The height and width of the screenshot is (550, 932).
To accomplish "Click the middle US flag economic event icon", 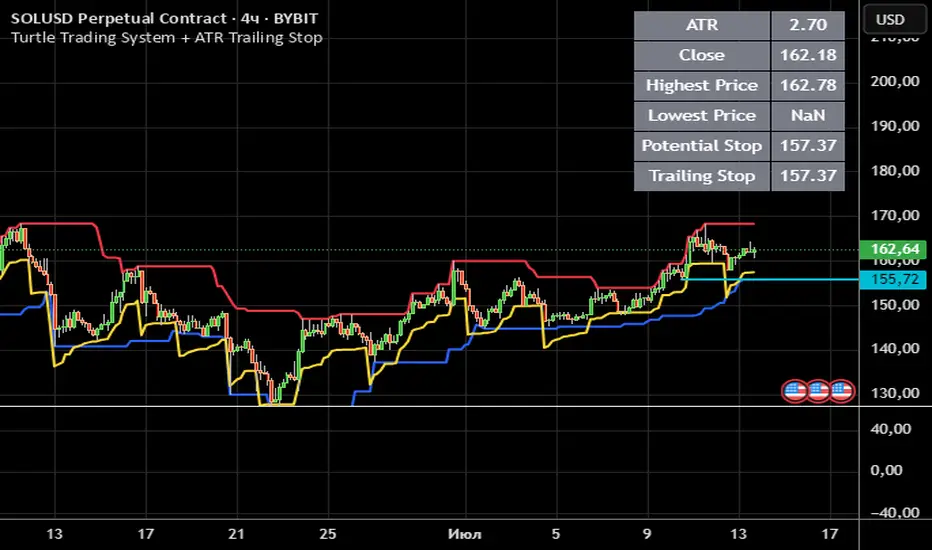I will pos(818,391).
